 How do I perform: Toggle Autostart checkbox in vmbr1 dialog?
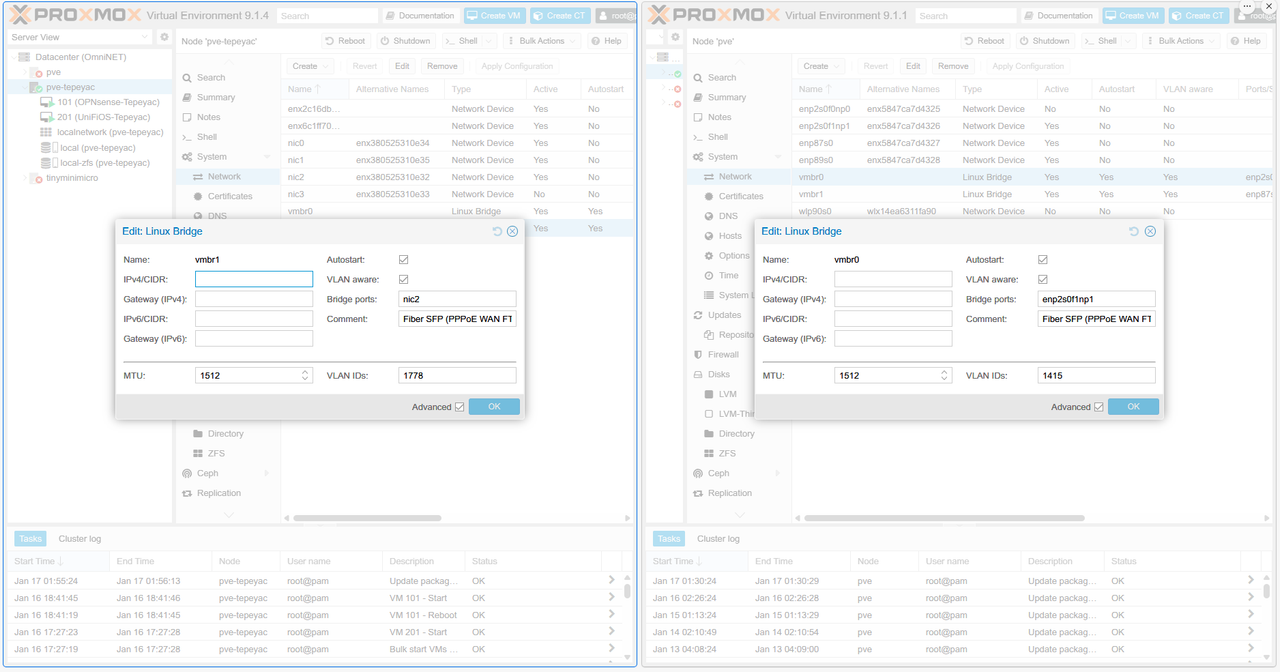pos(404,260)
